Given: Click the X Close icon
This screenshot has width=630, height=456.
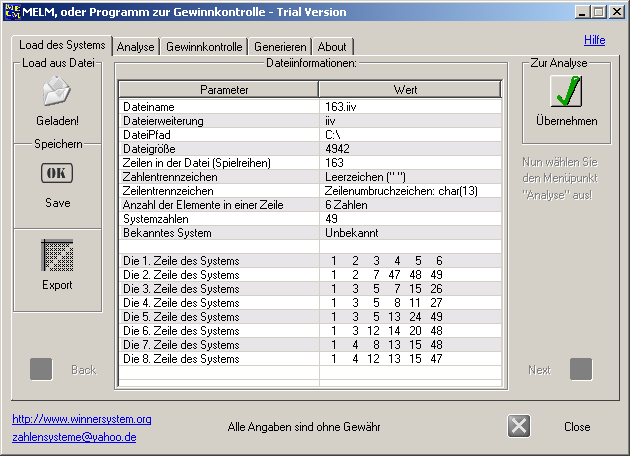Looking at the screenshot, I should 519,426.
